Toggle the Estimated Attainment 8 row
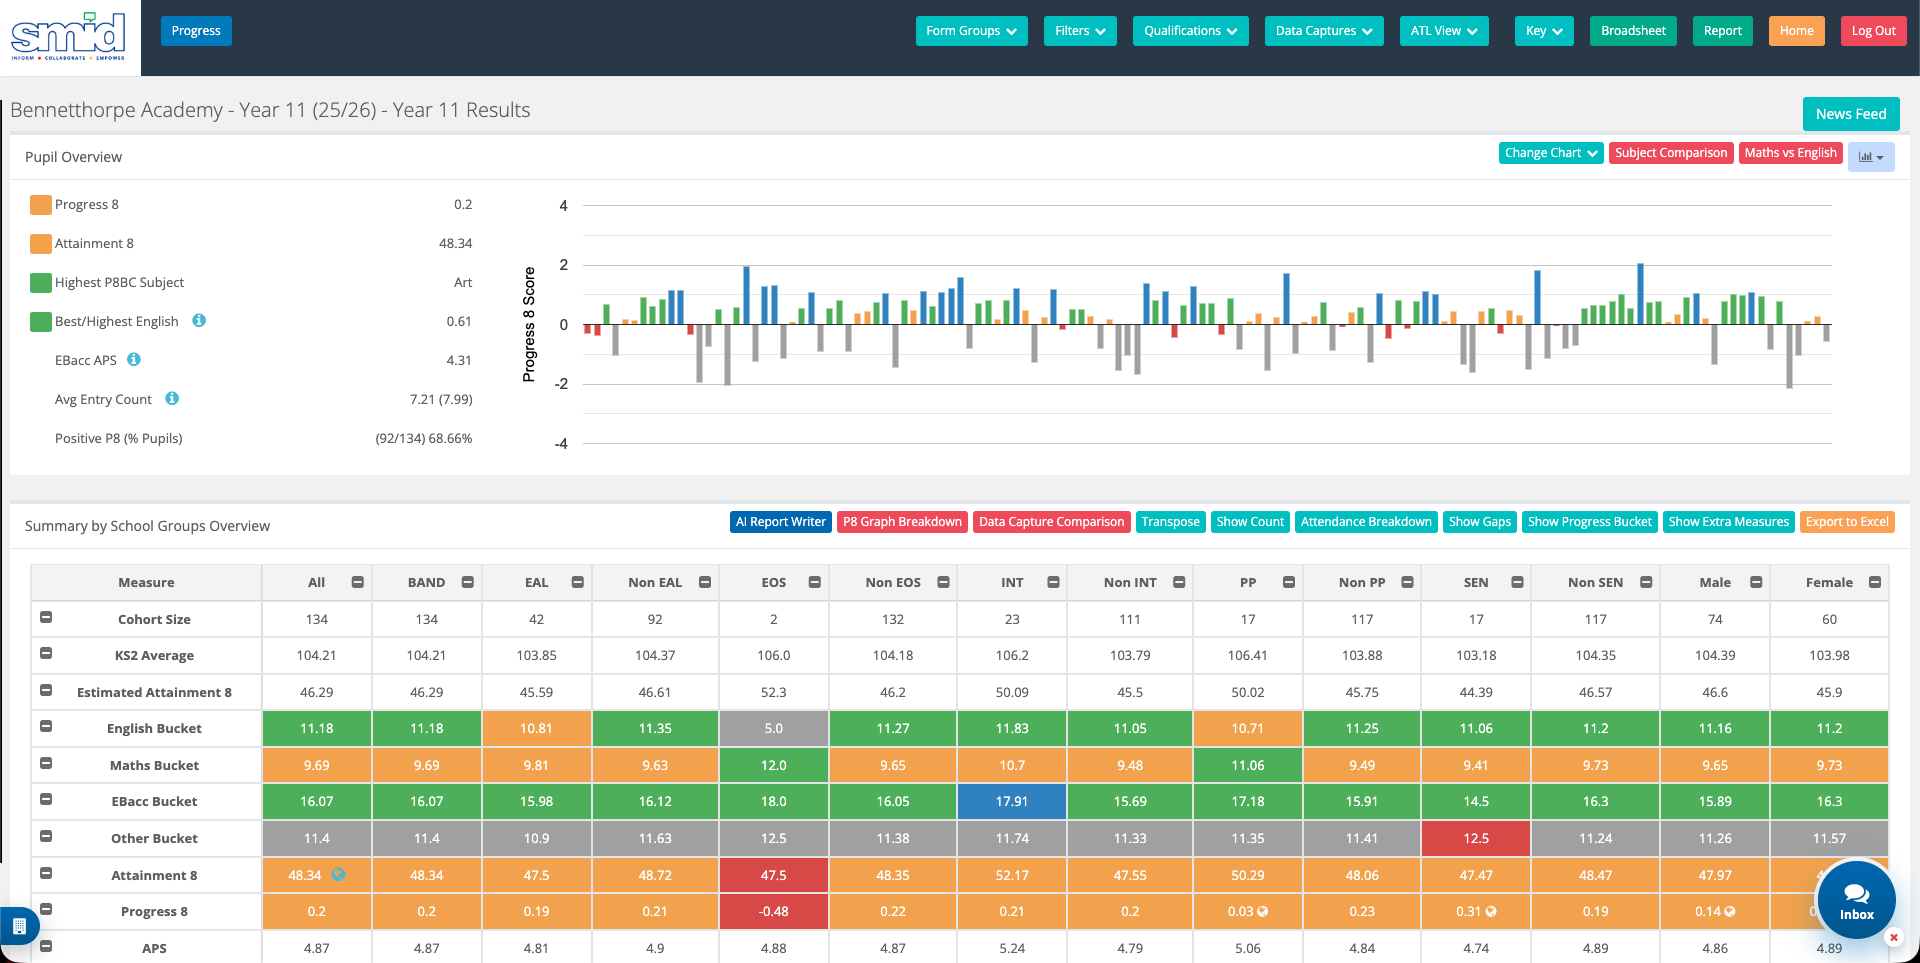 pyautogui.click(x=46, y=690)
